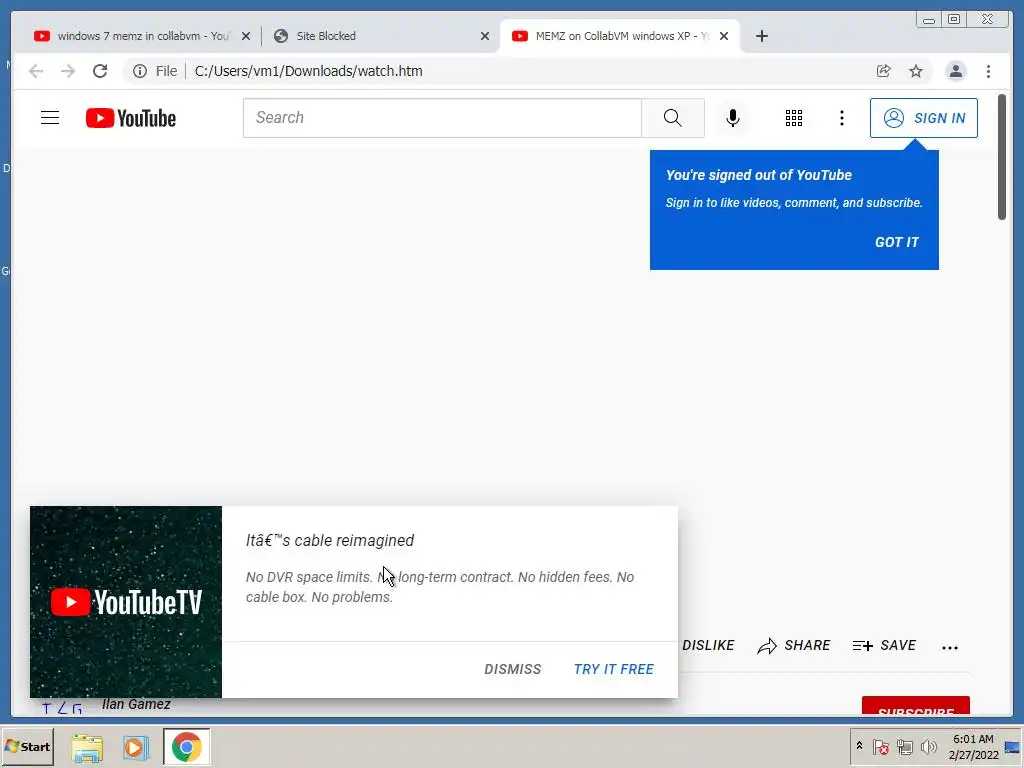Click the page vertical scrollbar thumb

click(x=1002, y=157)
